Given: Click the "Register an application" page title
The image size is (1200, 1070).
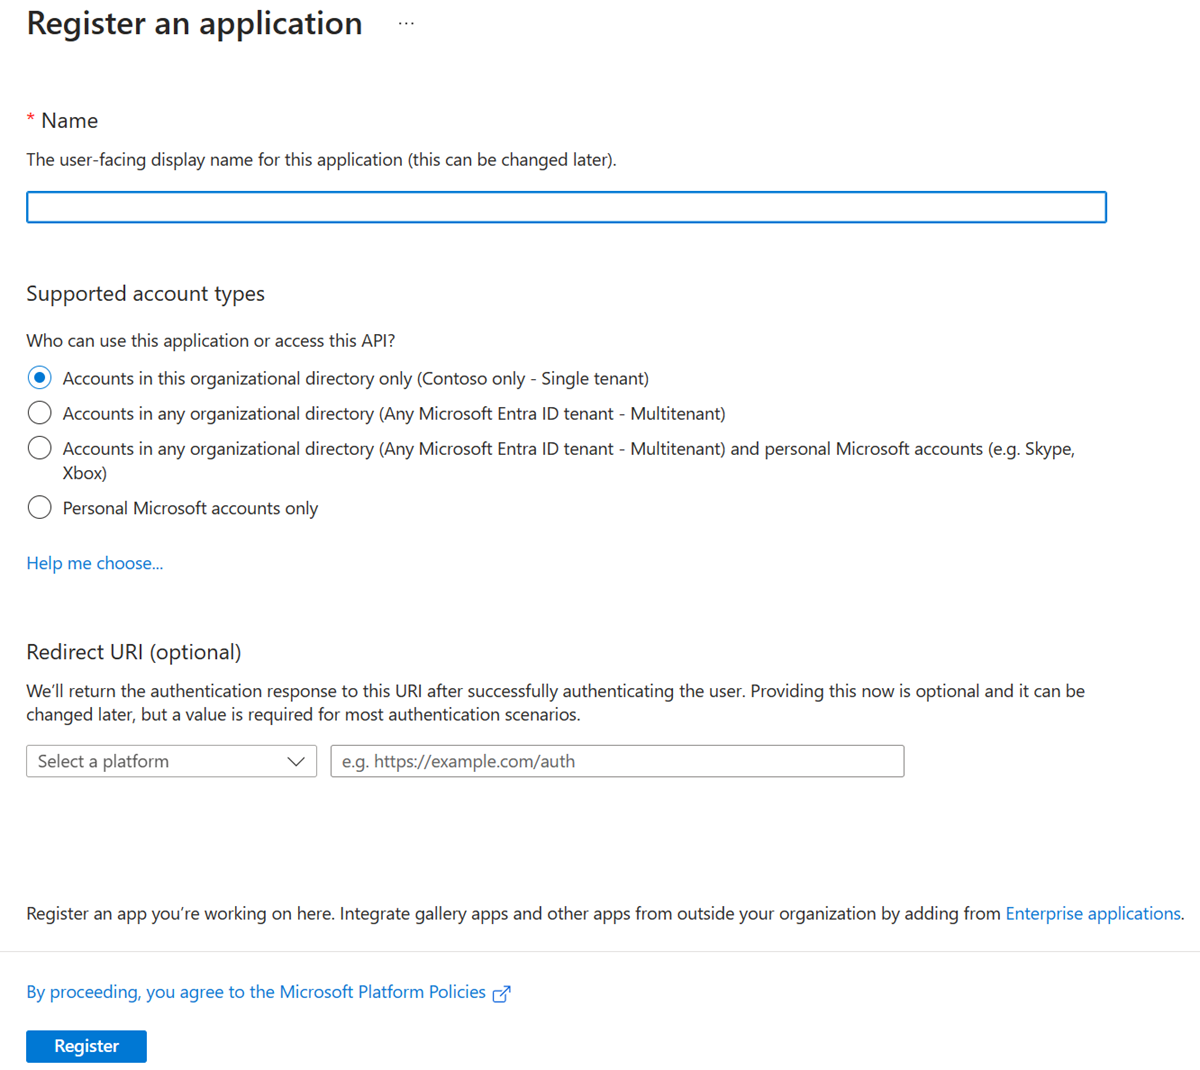Looking at the screenshot, I should 194,23.
